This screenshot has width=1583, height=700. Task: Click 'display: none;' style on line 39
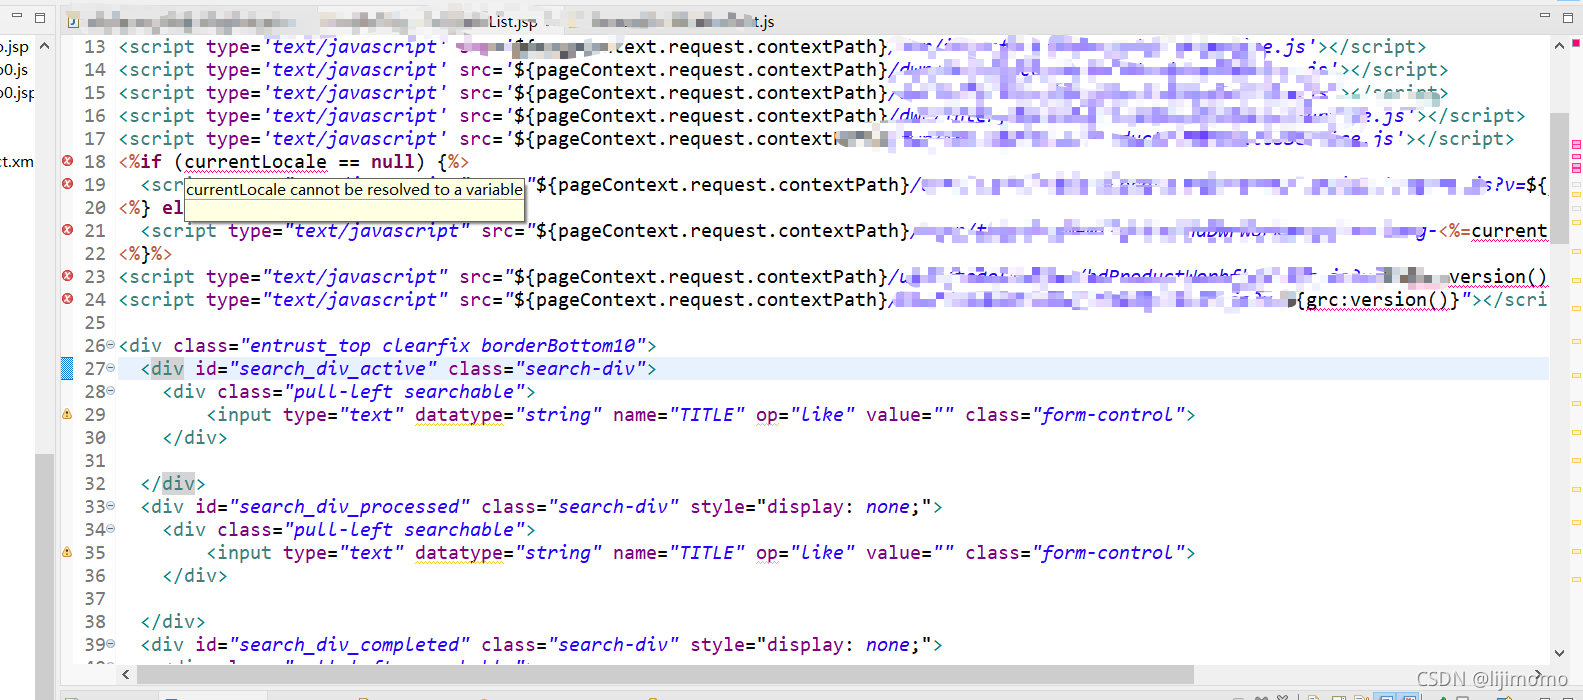point(844,644)
